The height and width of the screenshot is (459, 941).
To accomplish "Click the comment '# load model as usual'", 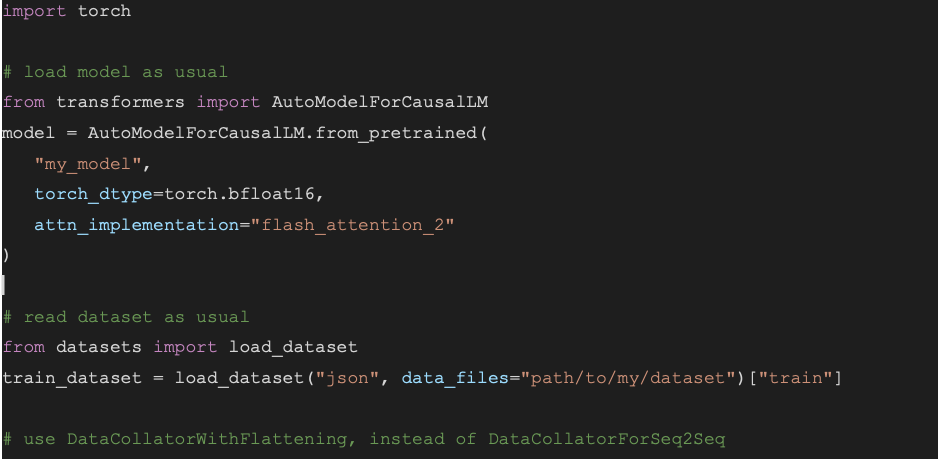I will point(115,72).
